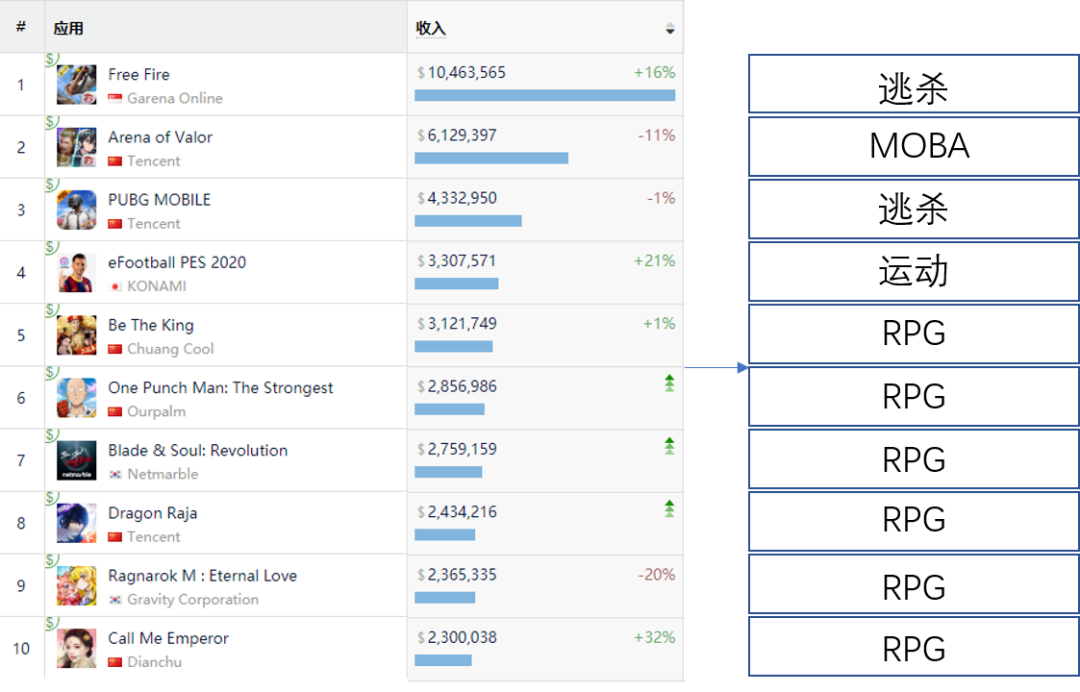Select the MOBA genre box
The image size is (1080, 692).
914,146
